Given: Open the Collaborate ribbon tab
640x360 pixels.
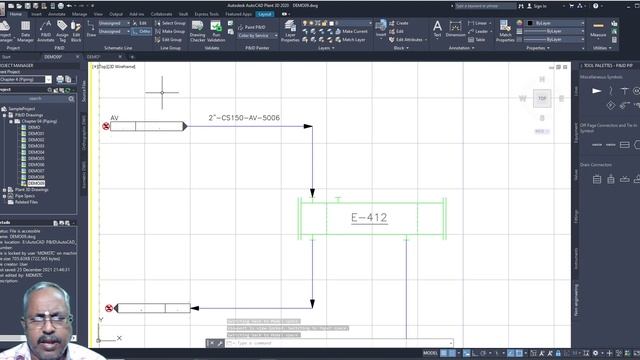Looking at the screenshot, I should pyautogui.click(x=161, y=14).
